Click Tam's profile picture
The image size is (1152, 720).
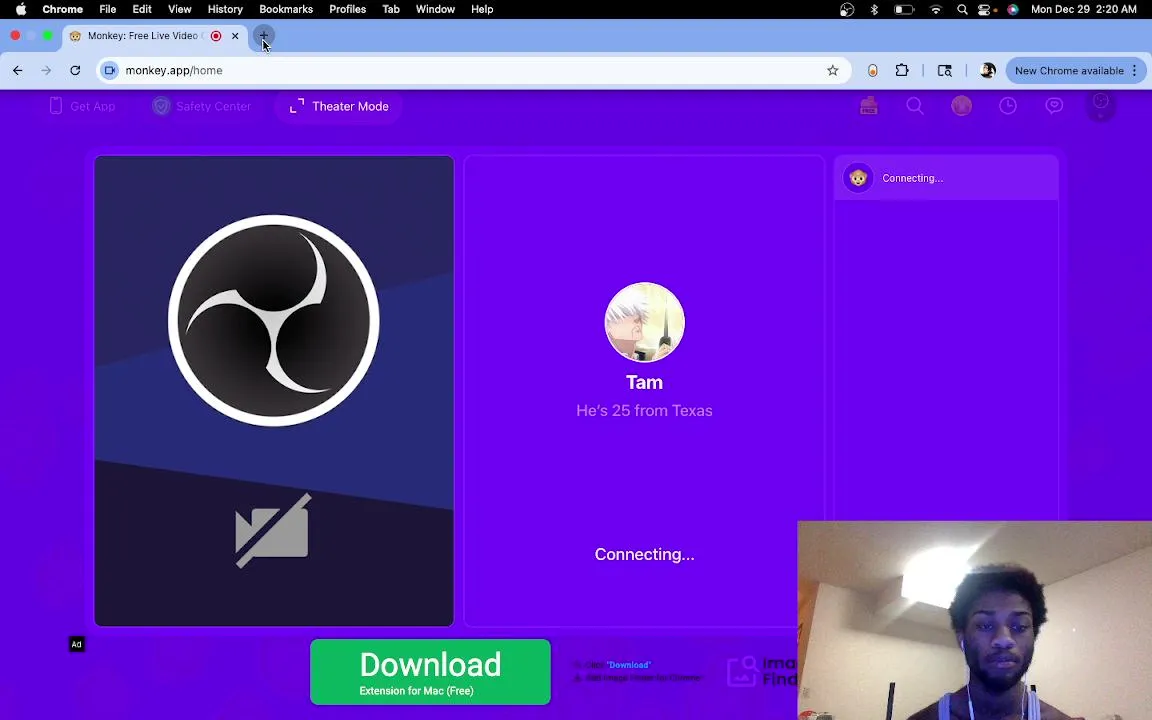point(644,322)
